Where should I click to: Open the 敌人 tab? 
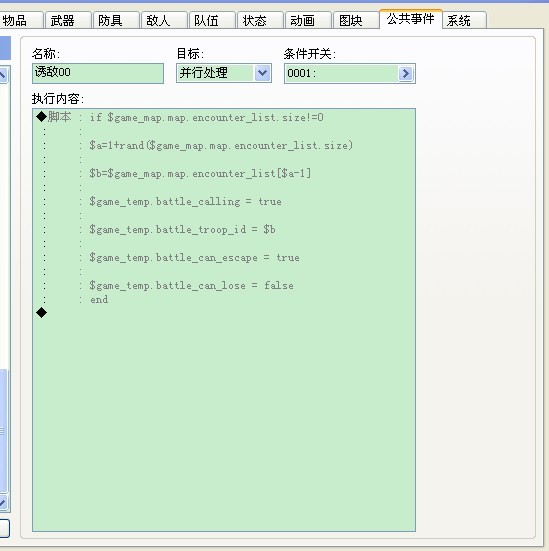[x=164, y=20]
